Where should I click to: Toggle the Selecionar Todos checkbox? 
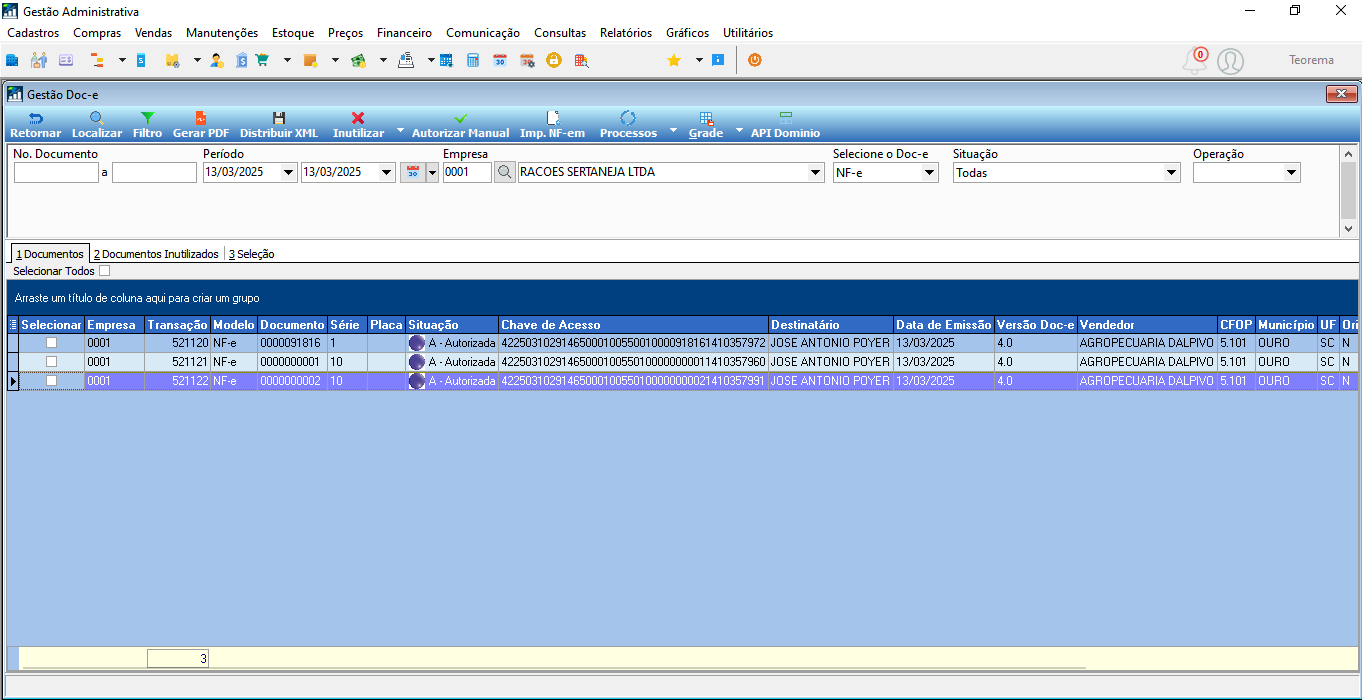(105, 271)
